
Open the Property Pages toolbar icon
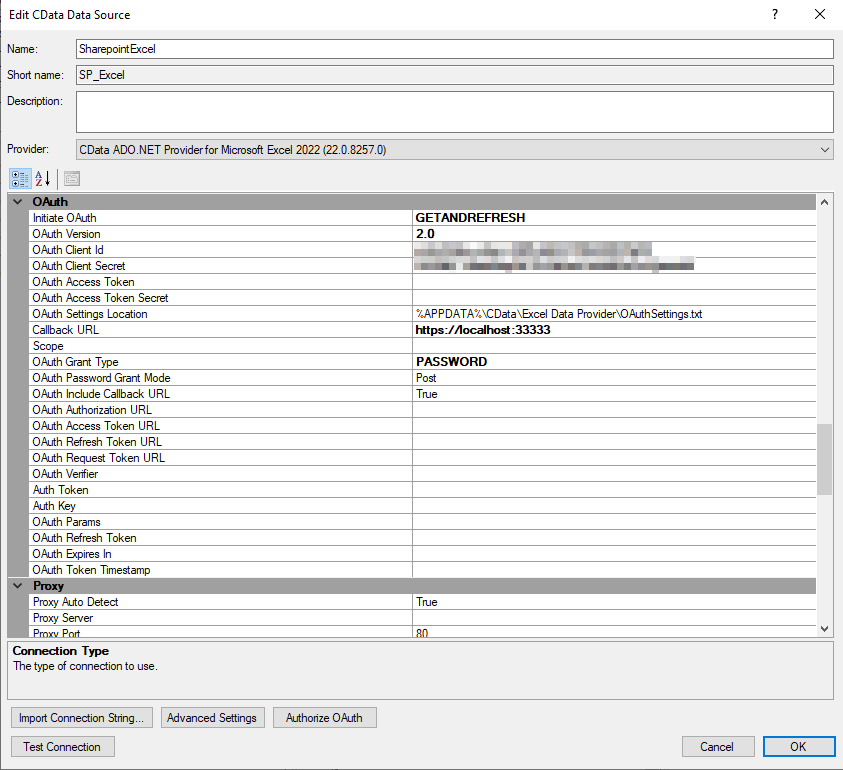click(x=72, y=179)
